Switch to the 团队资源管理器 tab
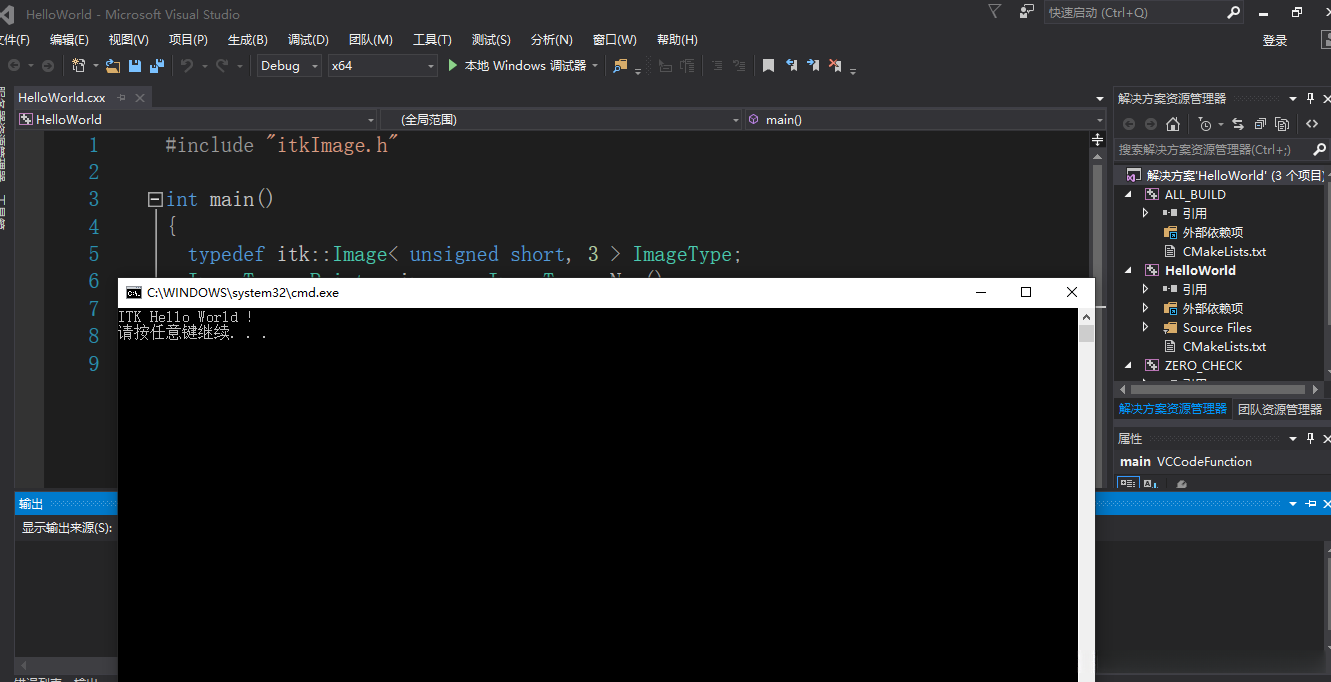 [x=1280, y=409]
